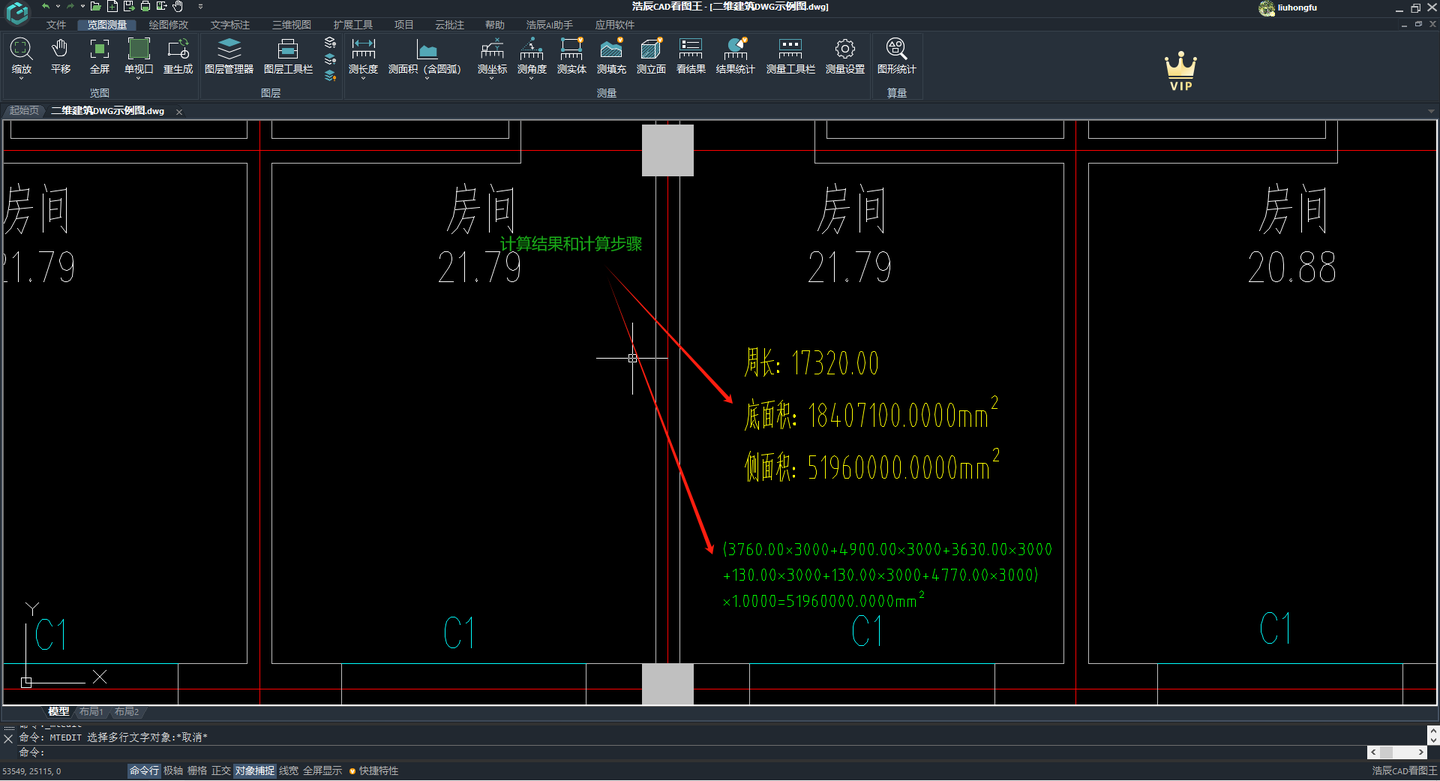Close the command line panel
Screen dimensions: 1440x781
point(8,738)
